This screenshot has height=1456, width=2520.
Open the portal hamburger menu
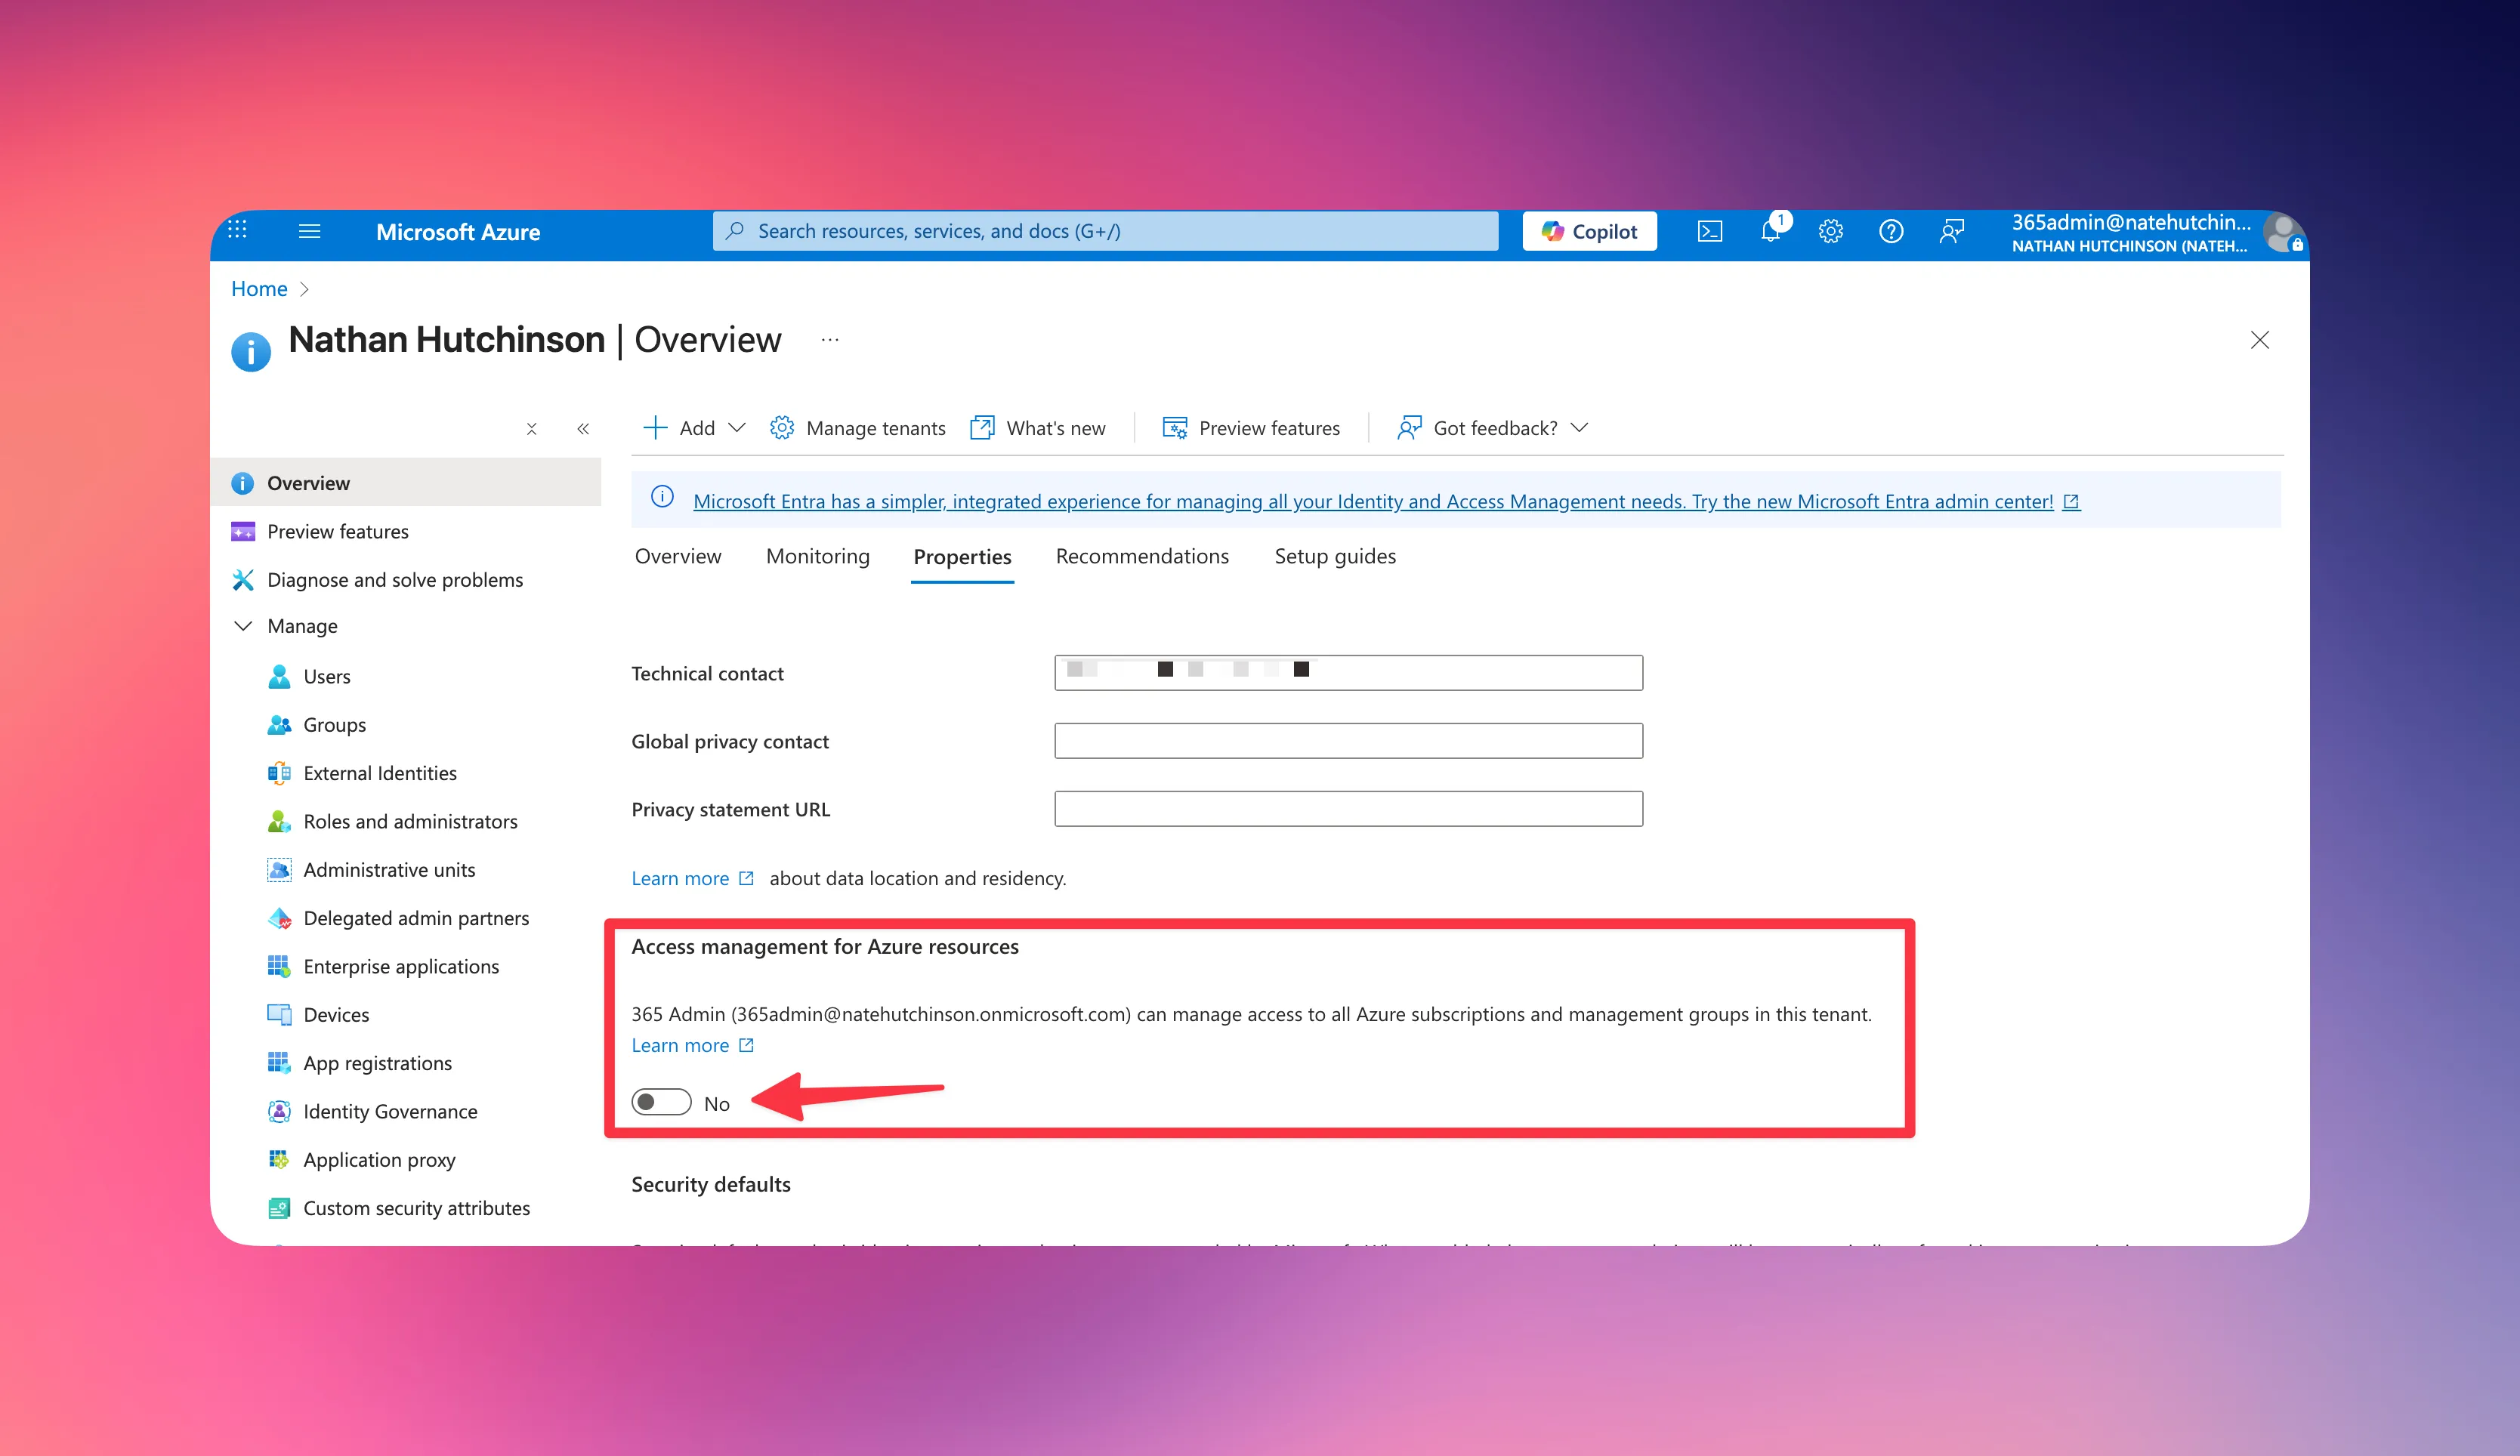point(310,231)
